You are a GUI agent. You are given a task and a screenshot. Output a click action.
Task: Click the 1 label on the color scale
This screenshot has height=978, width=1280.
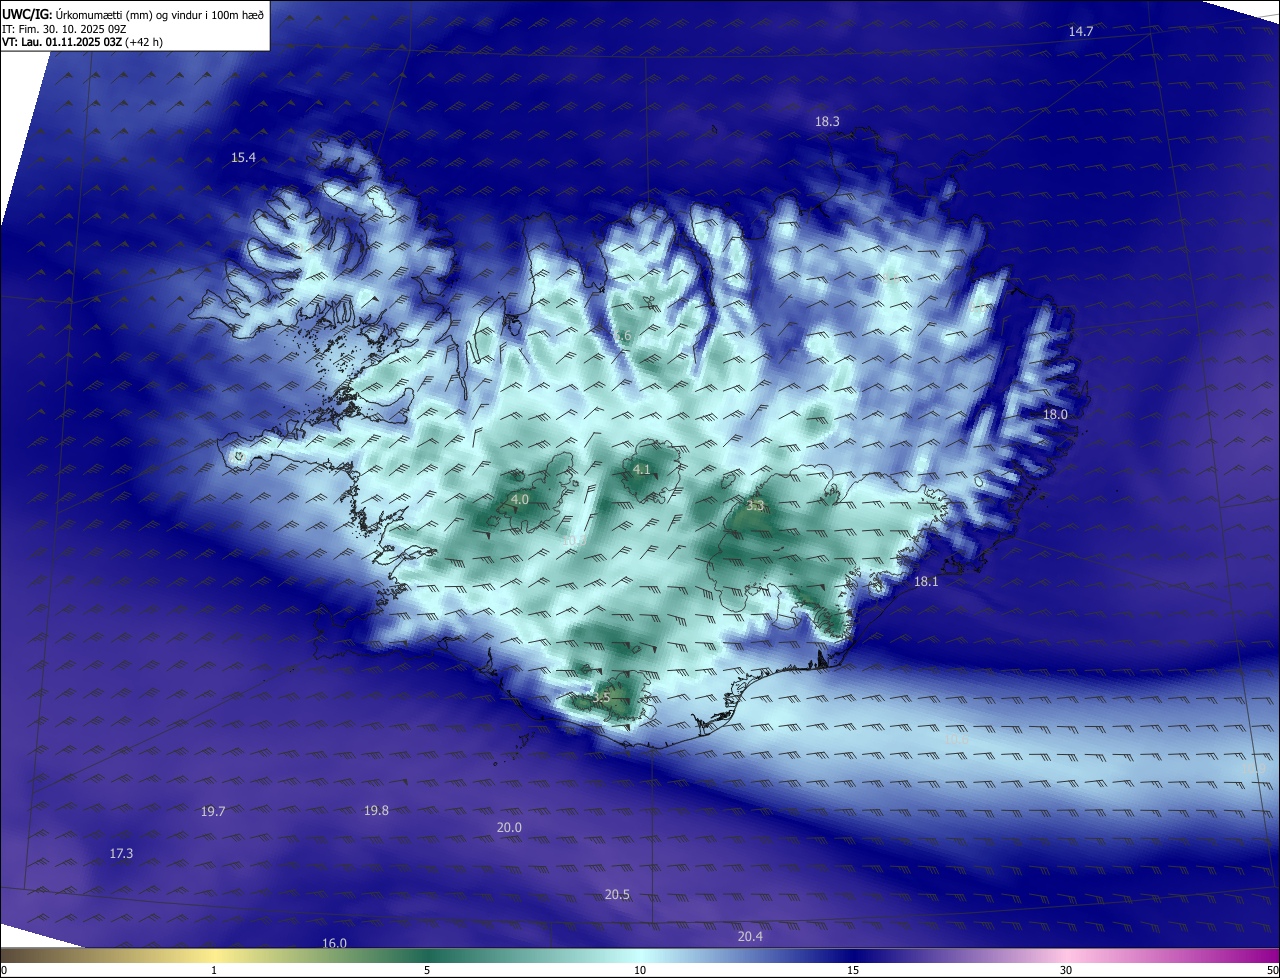point(214,970)
